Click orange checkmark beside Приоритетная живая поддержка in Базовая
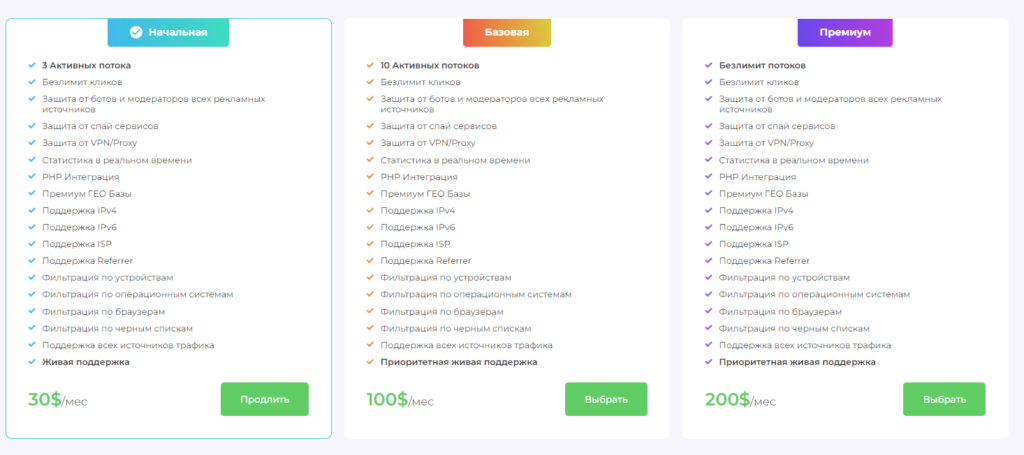This screenshot has width=1024, height=455. [370, 362]
